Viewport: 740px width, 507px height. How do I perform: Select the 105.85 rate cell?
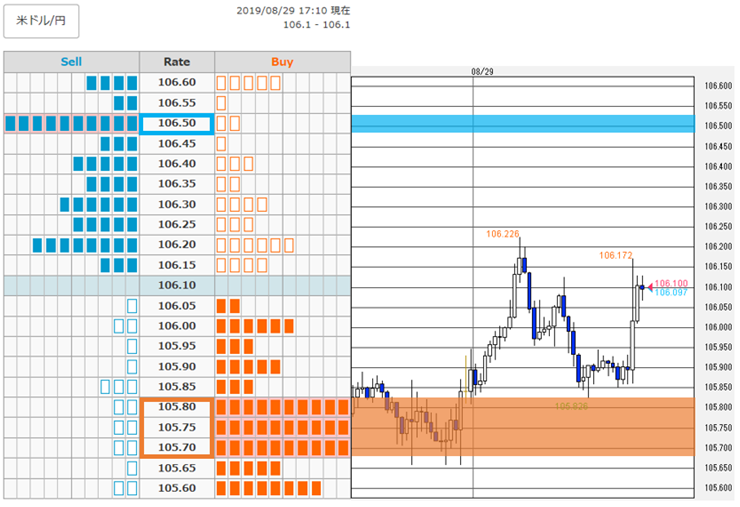point(177,387)
